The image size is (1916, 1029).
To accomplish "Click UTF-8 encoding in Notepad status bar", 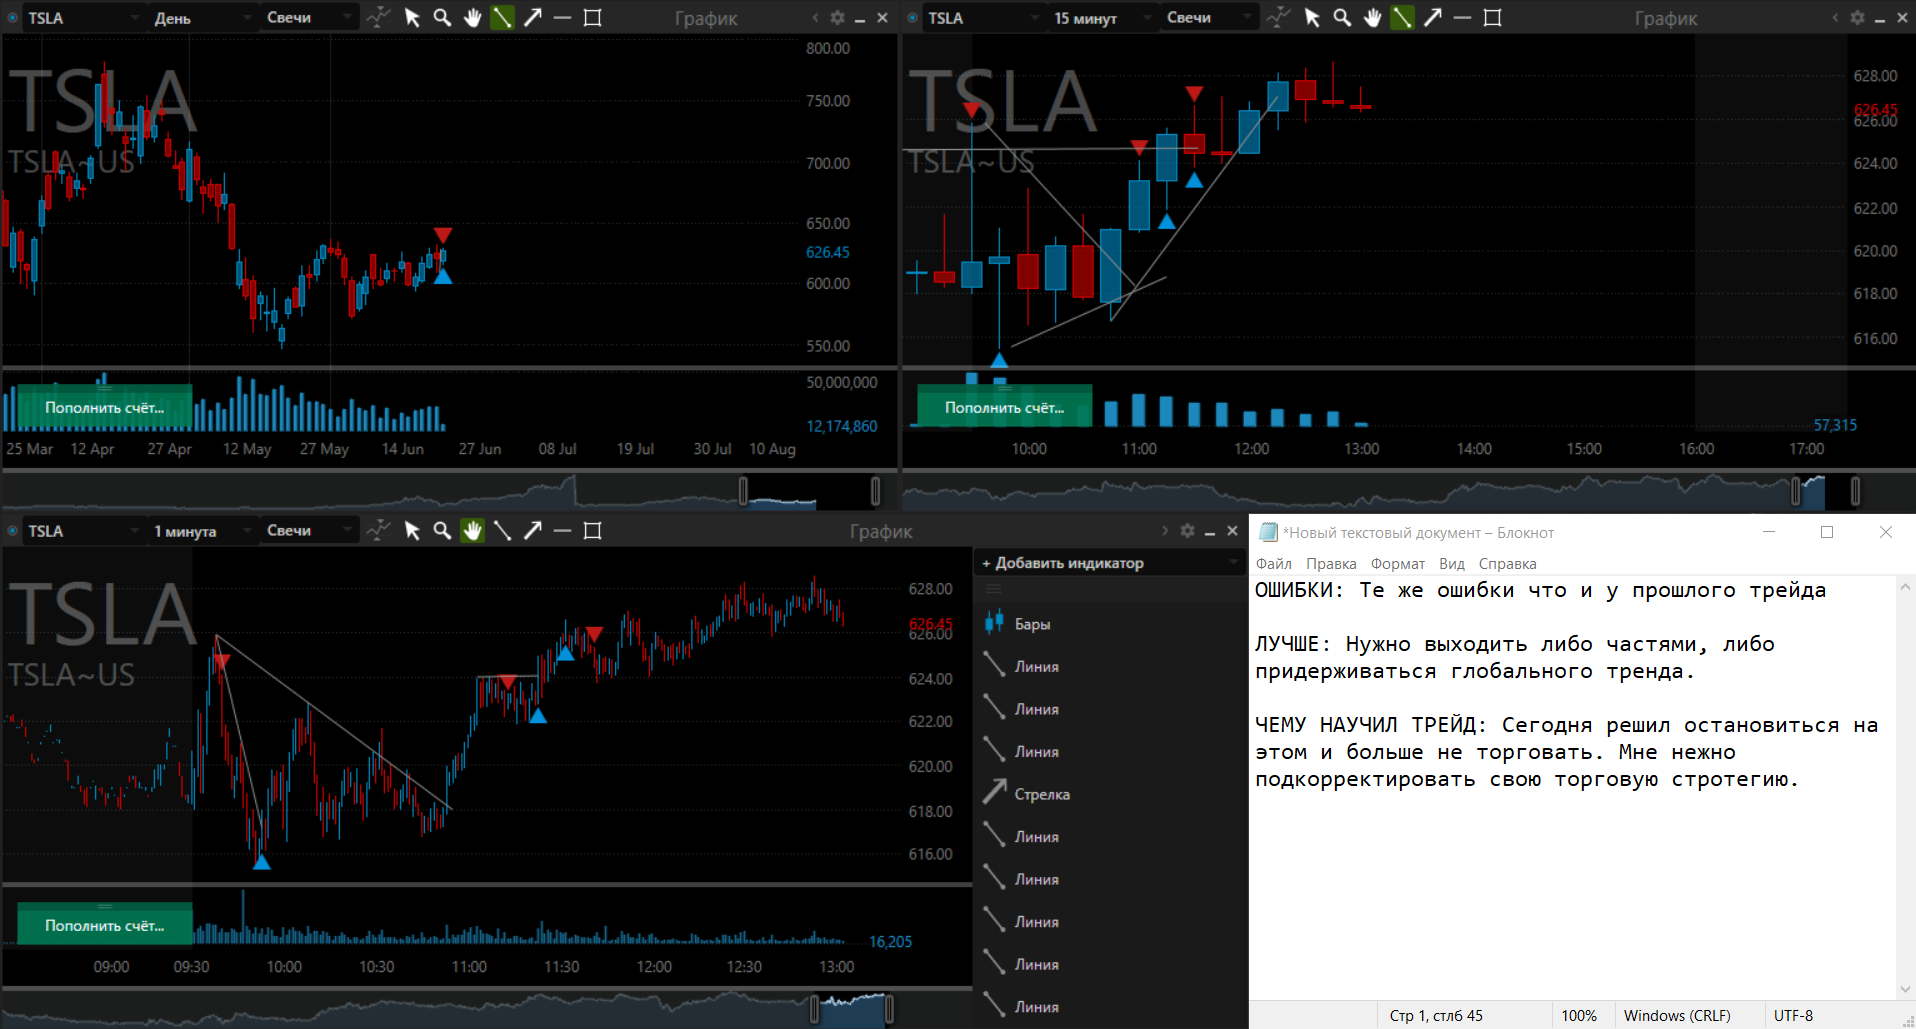I will point(1793,1015).
